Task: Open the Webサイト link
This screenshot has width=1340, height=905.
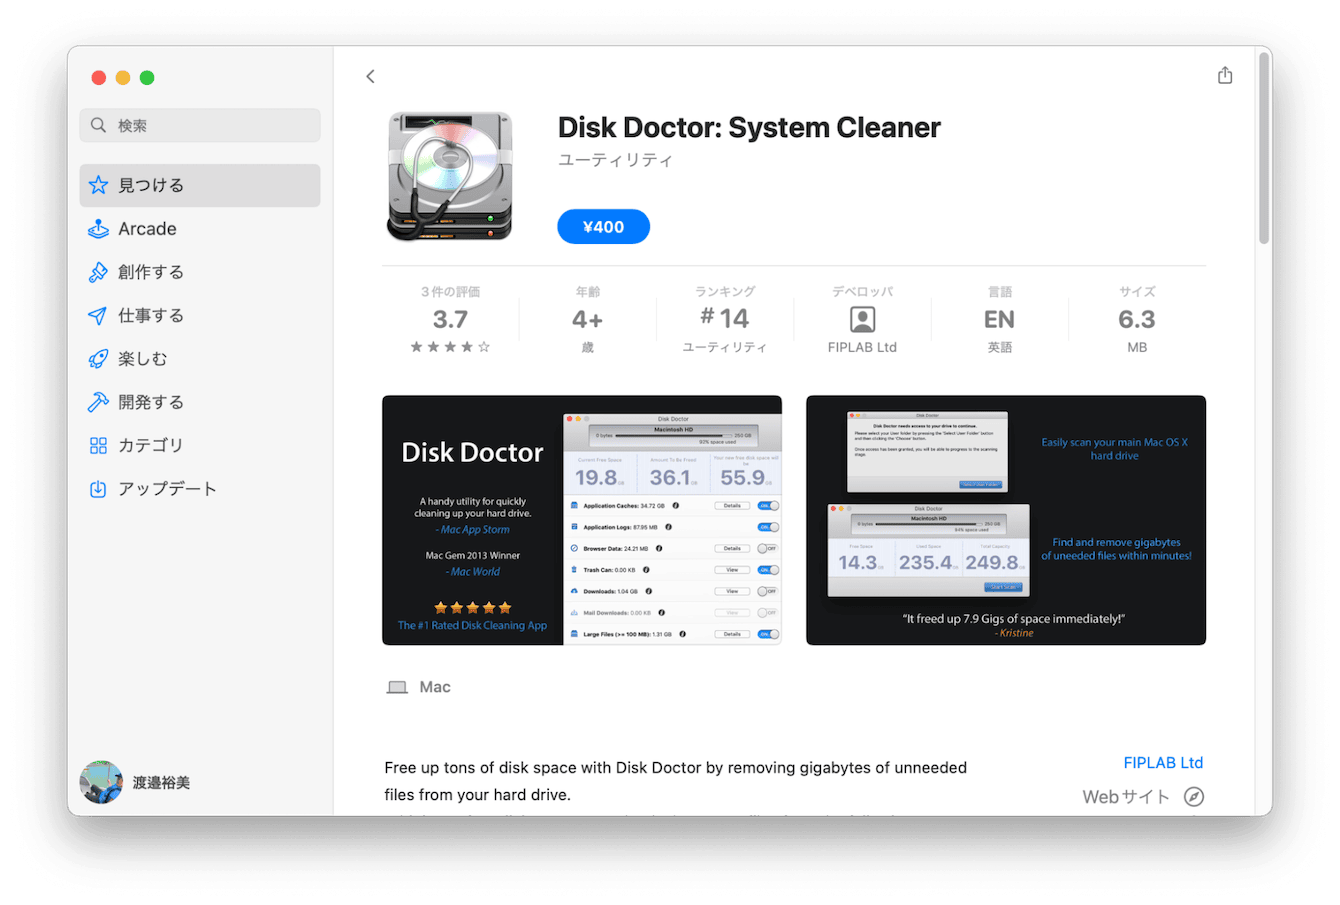Action: (1126, 797)
